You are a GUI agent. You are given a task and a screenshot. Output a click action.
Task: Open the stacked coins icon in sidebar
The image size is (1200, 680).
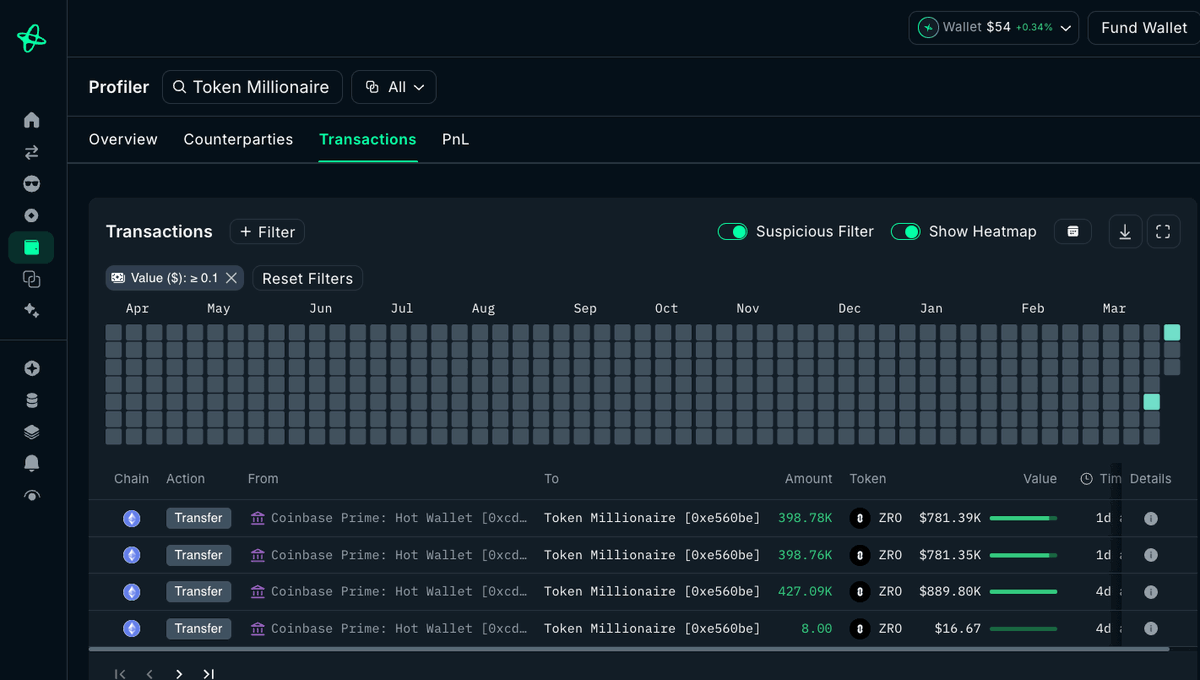pos(31,400)
